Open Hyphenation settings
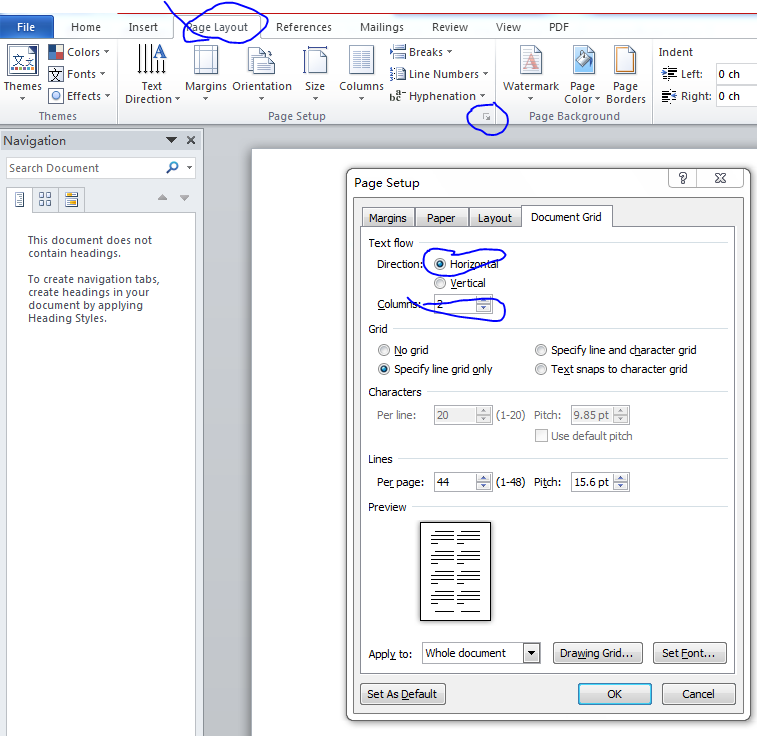 437,96
